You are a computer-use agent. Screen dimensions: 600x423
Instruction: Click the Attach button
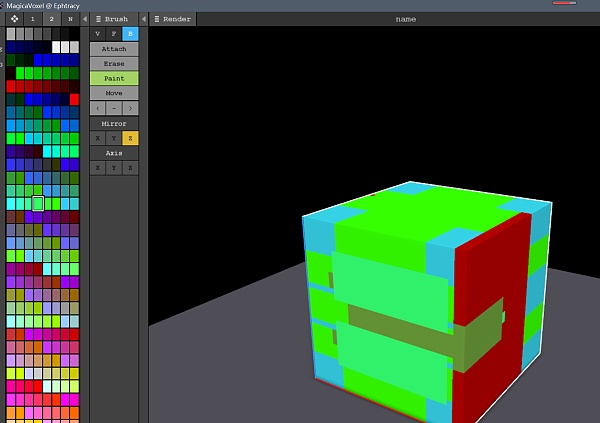pos(114,48)
